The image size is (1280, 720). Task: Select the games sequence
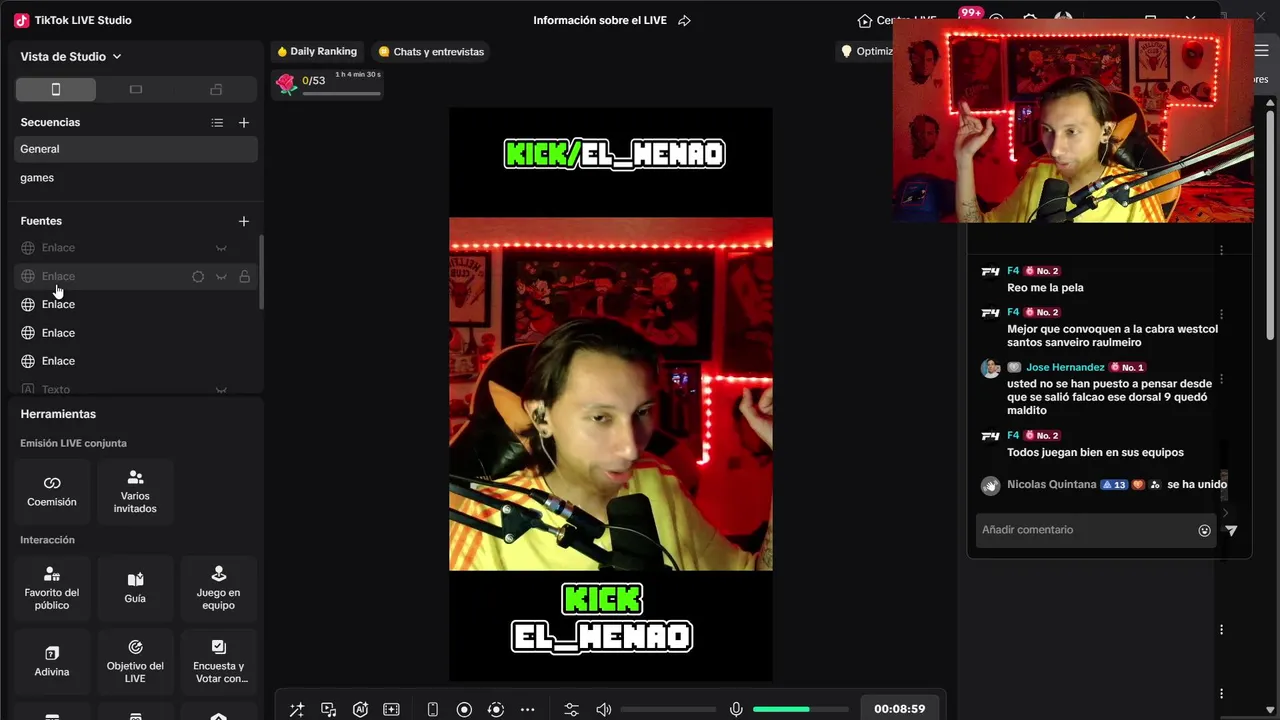pyautogui.click(x=136, y=178)
